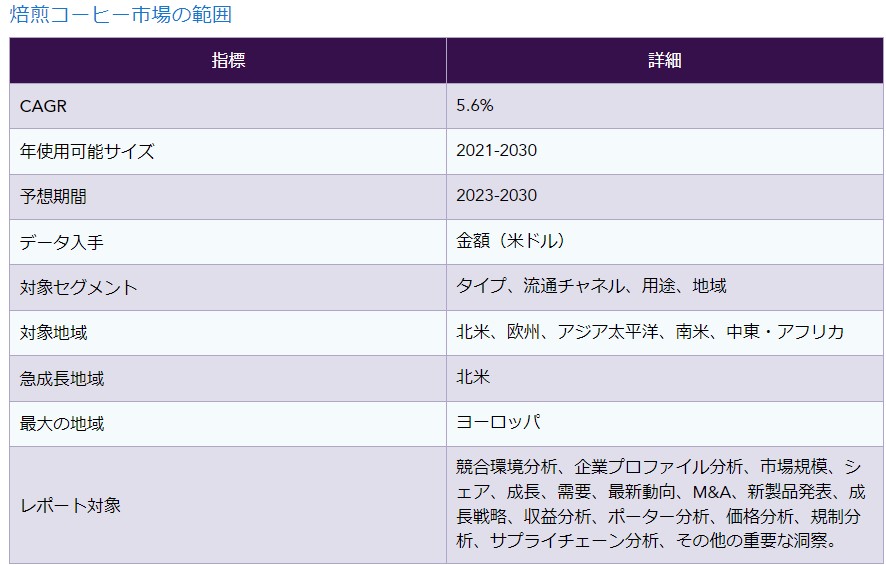
Task: Click the 詳細 column header
Action: [664, 60]
